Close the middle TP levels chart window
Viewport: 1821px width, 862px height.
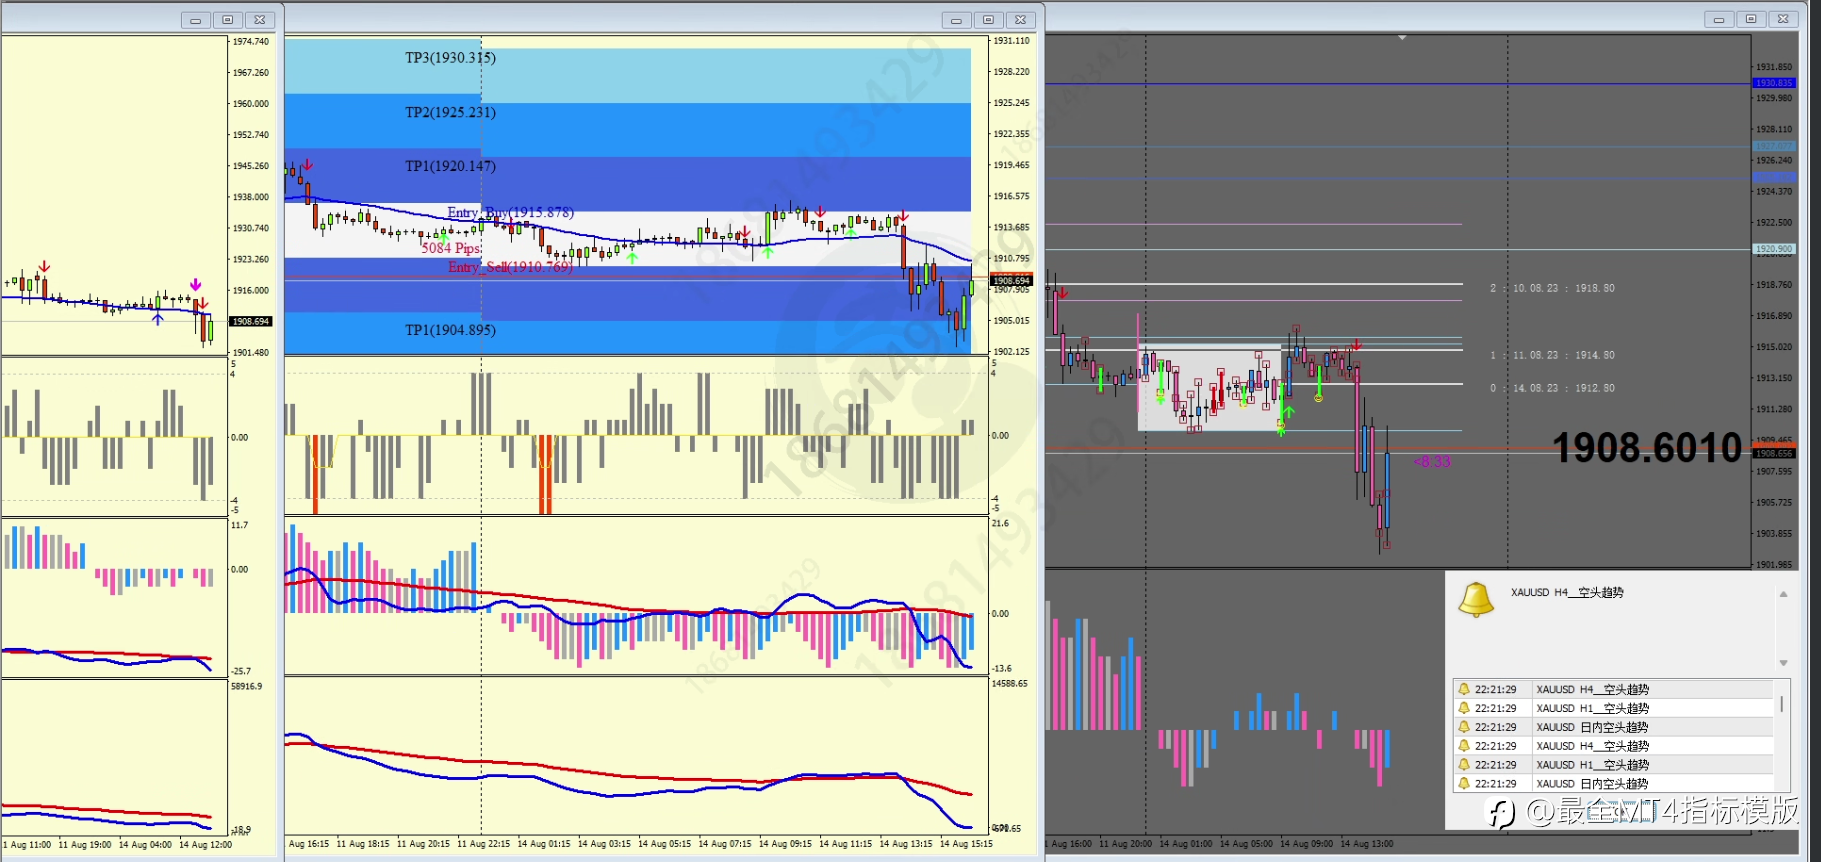[1021, 20]
